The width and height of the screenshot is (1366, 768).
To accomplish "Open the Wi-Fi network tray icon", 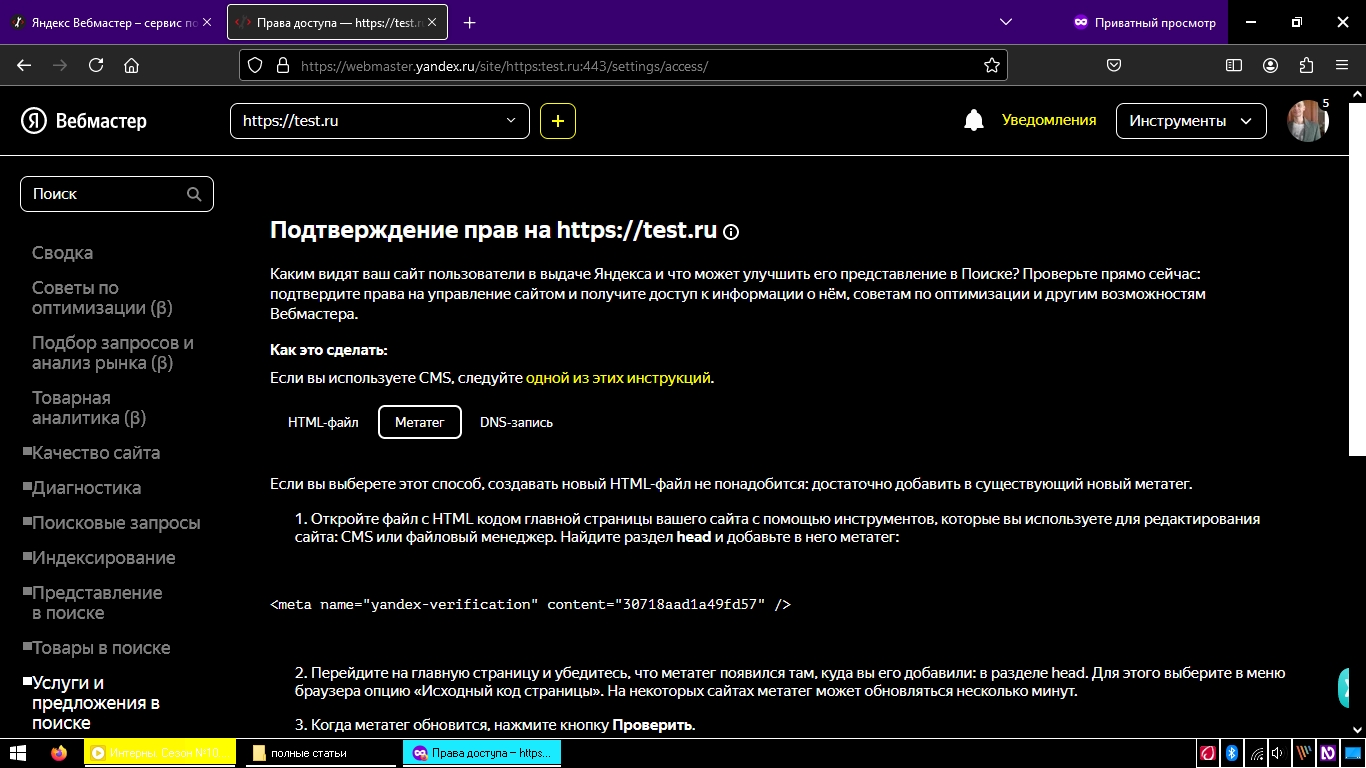I will [x=1256, y=753].
